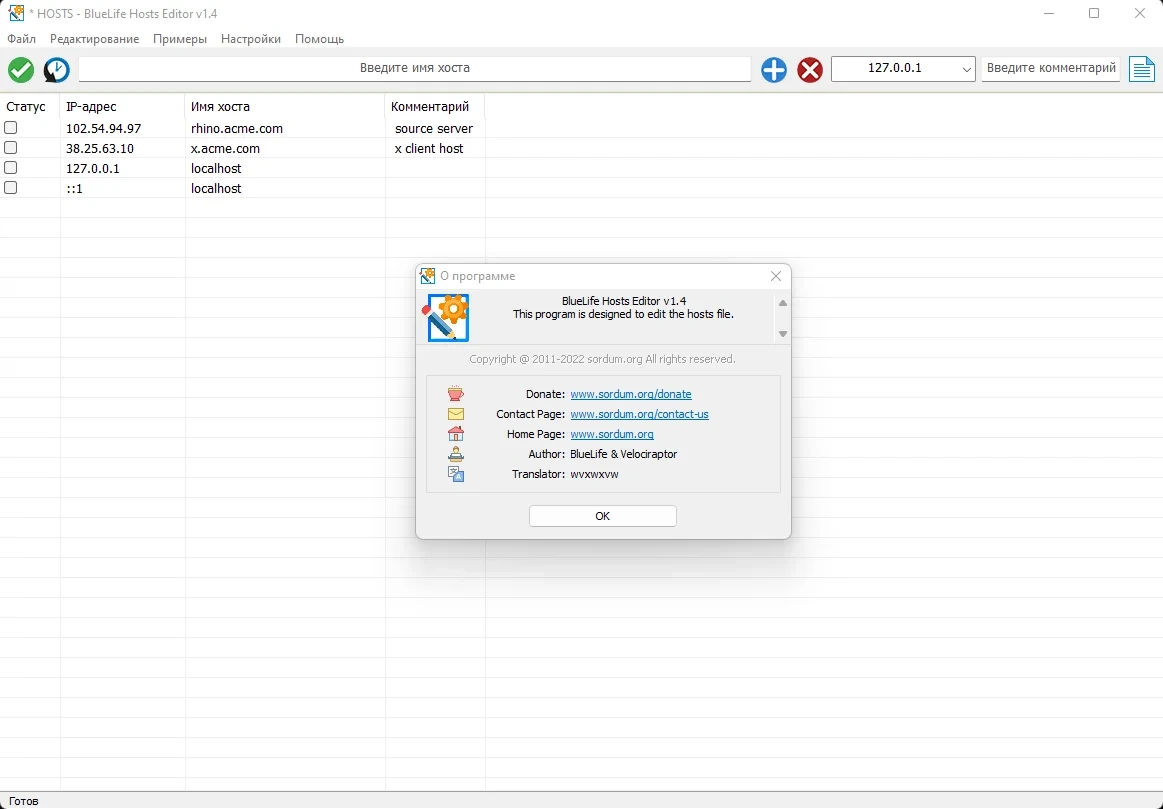
Task: Open the www.sordum.org home page link
Action: coord(612,434)
